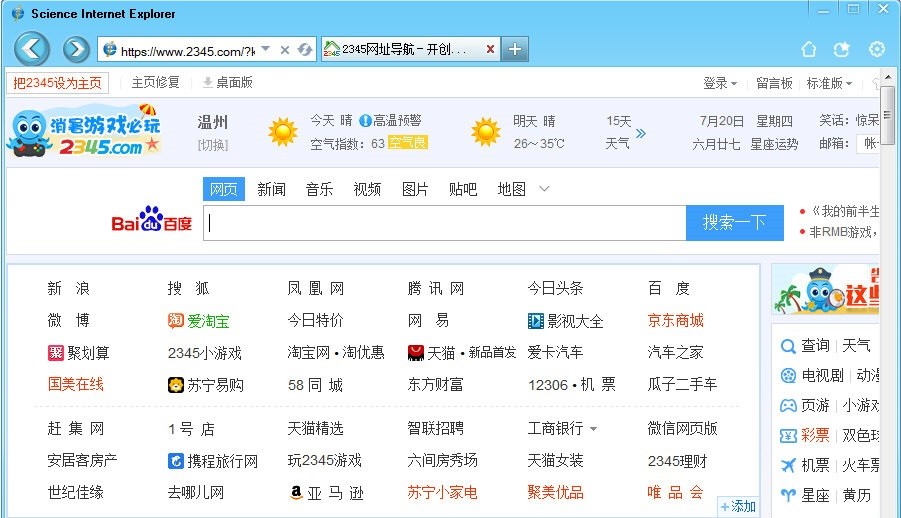Select the 新闻 search tab
Image resolution: width=901 pixels, height=518 pixels.
(271, 189)
